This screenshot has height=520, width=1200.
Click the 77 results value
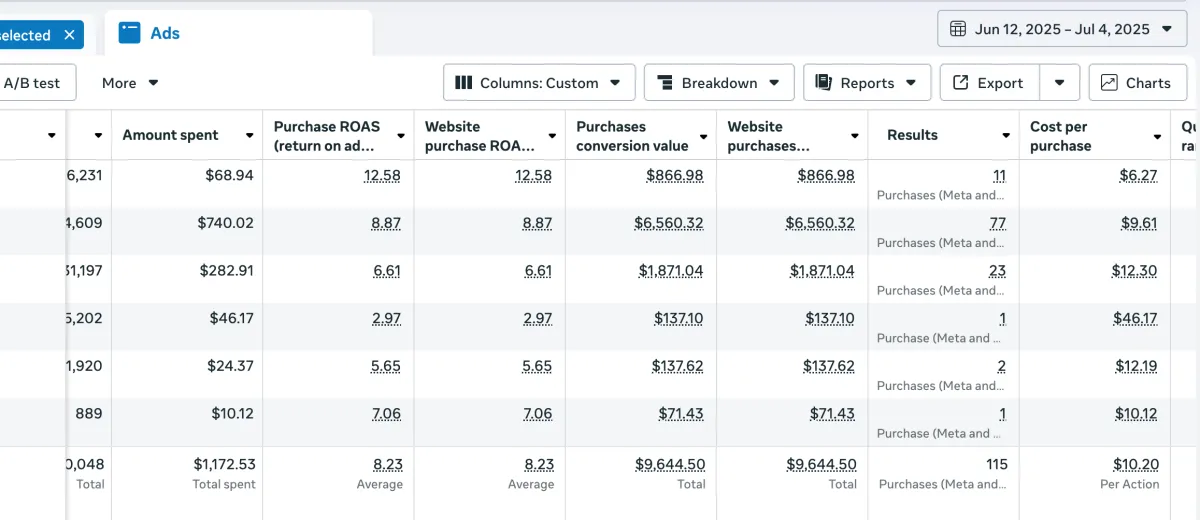tap(997, 223)
